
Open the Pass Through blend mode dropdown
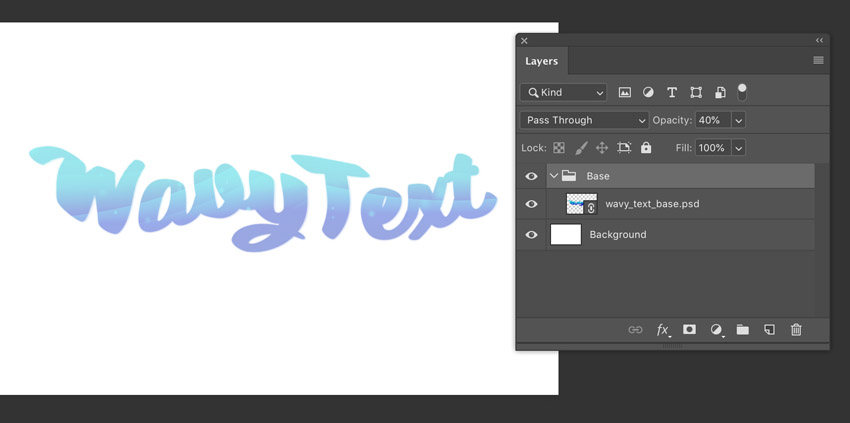[x=584, y=120]
